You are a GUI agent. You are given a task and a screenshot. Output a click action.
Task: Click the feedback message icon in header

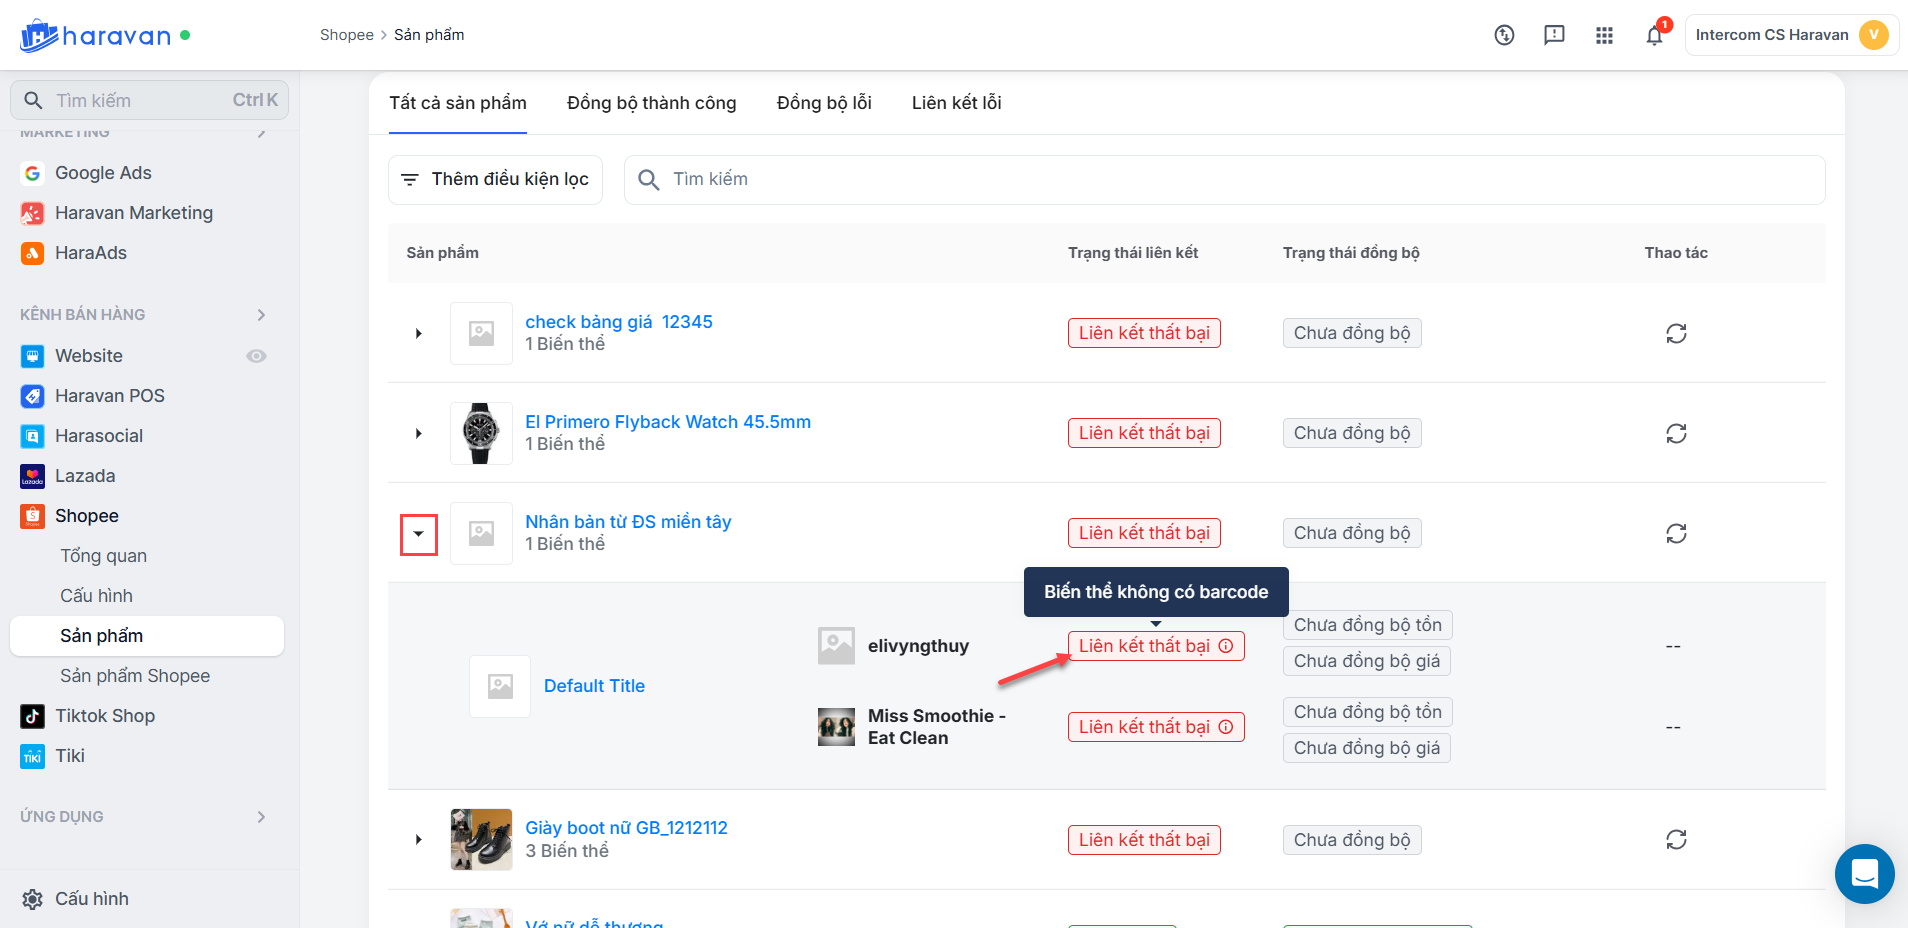coord(1554,36)
